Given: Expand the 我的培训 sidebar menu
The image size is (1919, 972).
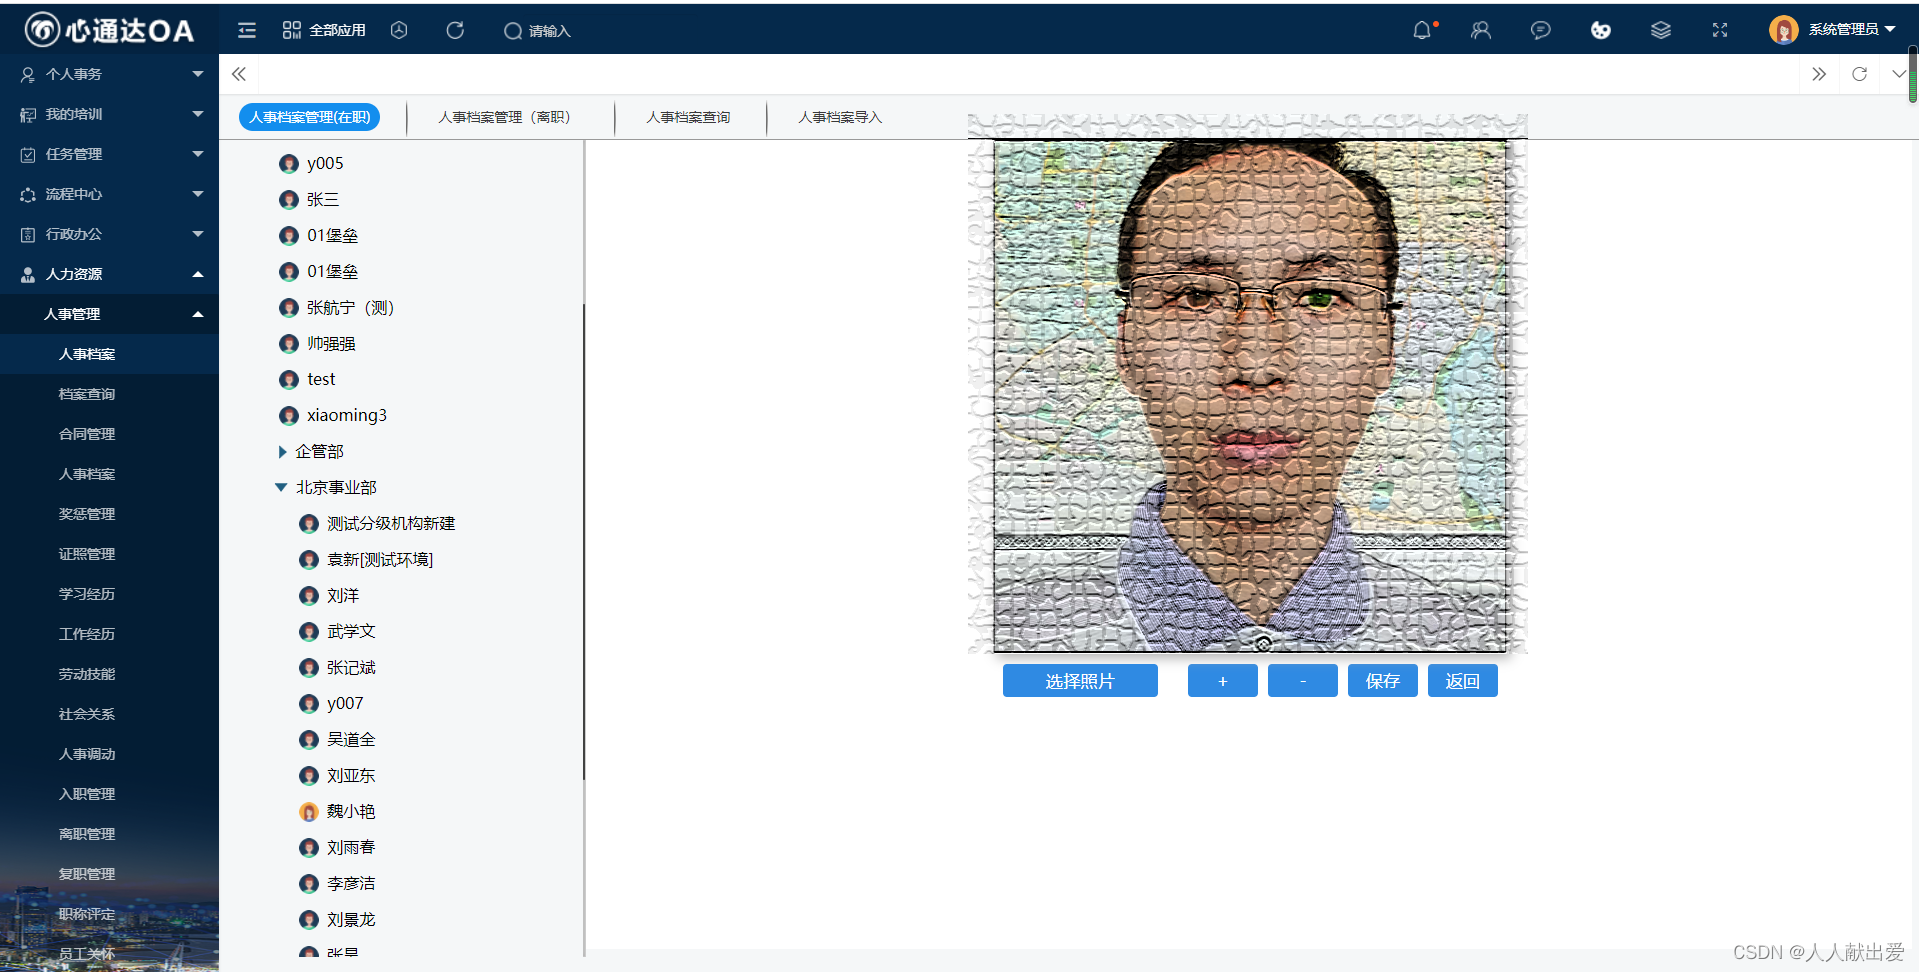Looking at the screenshot, I should pos(109,114).
